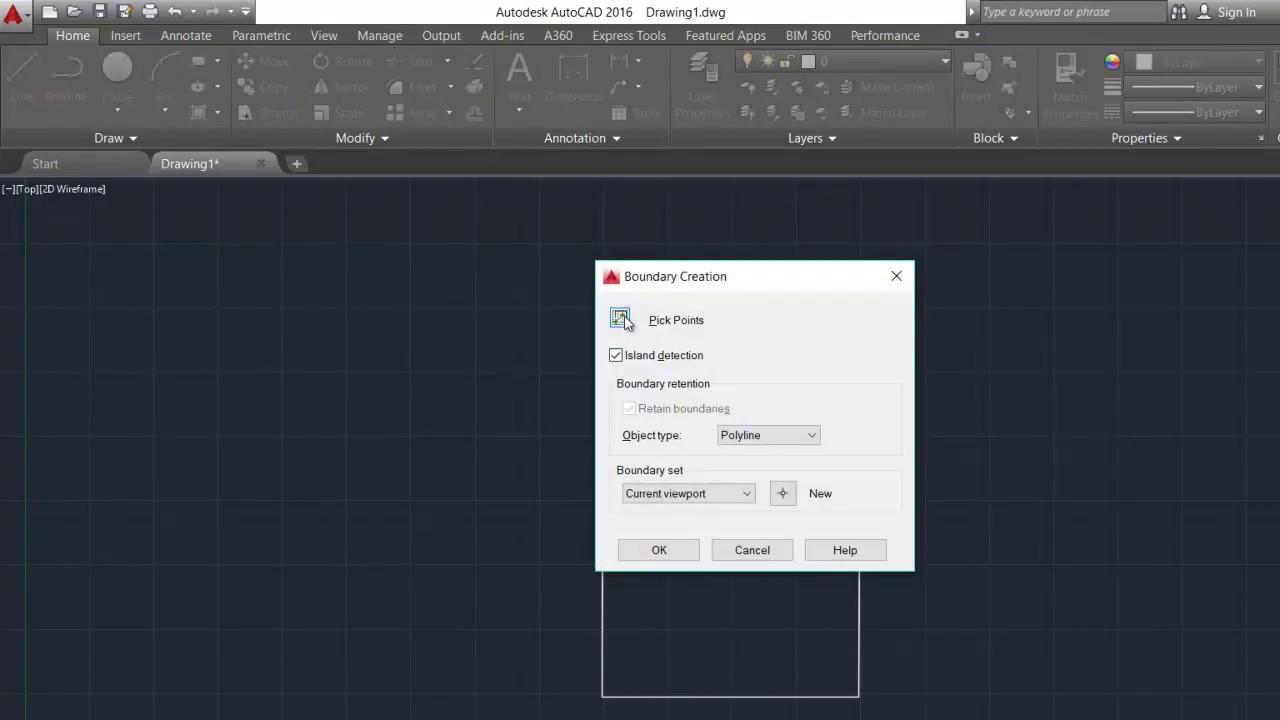Viewport: 1280px width, 720px height.
Task: Click the Save disk icon in quick access toolbar
Action: coord(99,12)
